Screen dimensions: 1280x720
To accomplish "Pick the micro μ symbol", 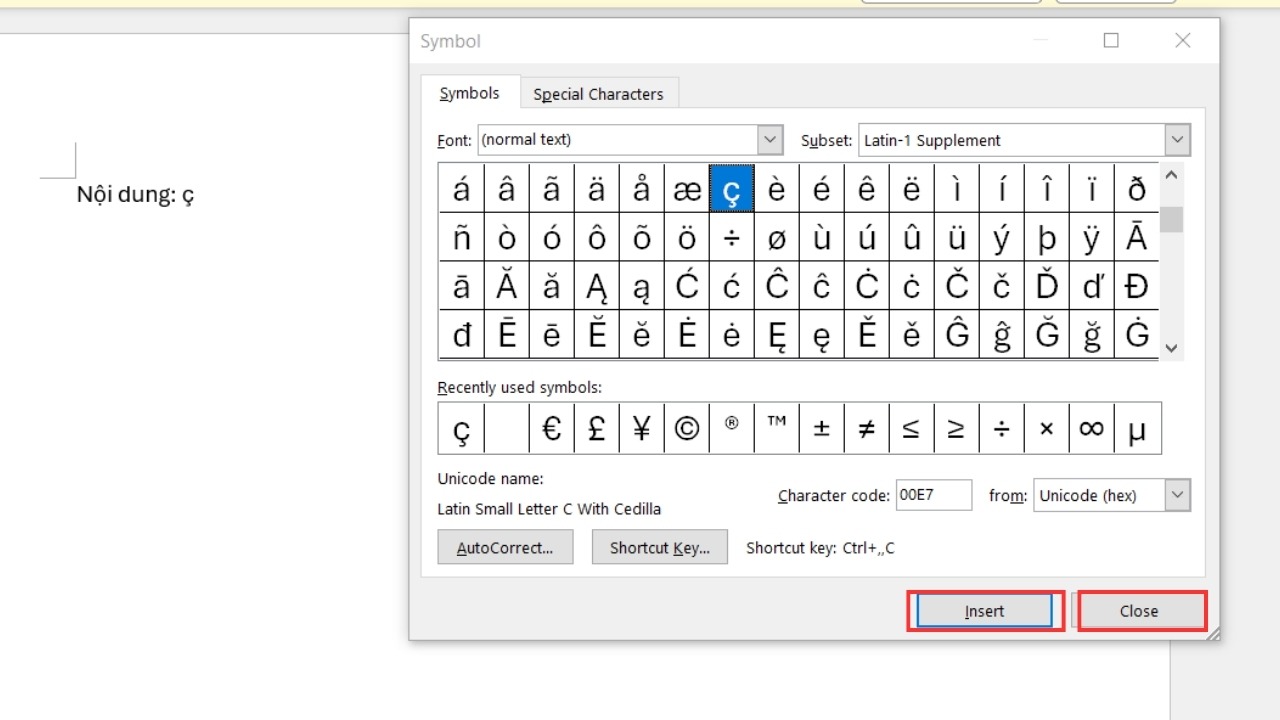I will (1137, 428).
